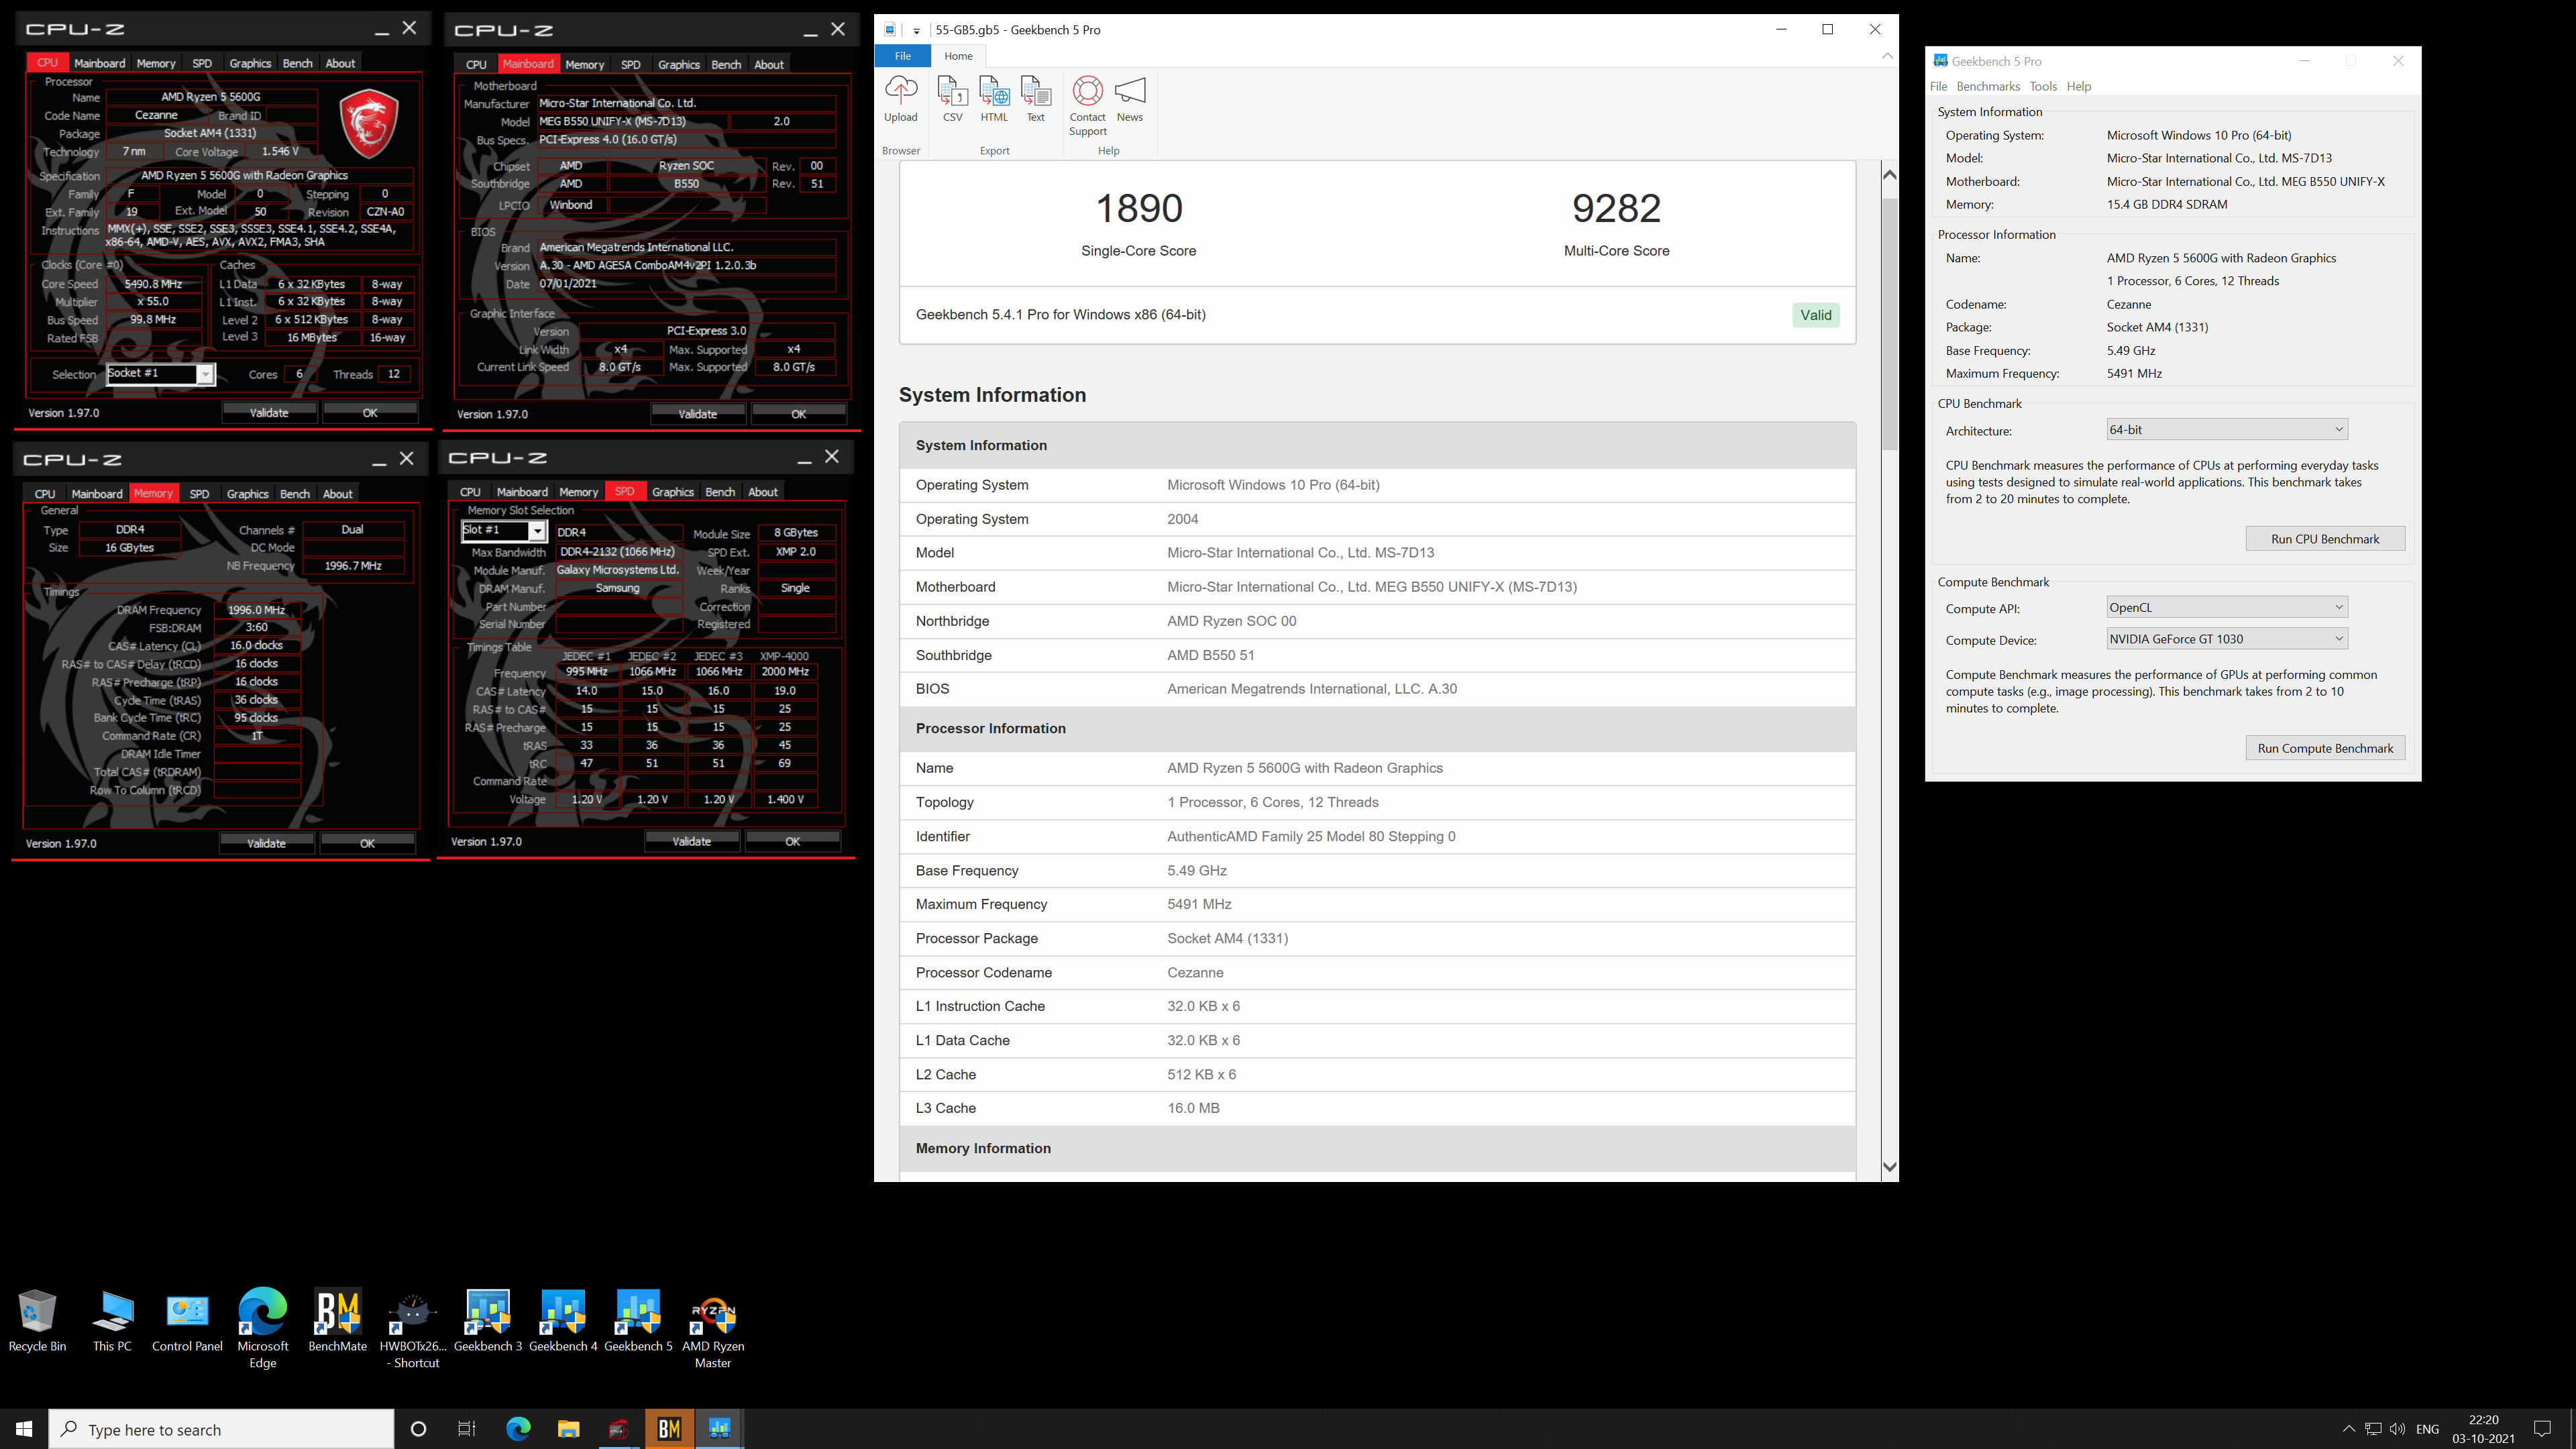Show hidden system tray icons
Image resolution: width=2576 pixels, height=1449 pixels.
tap(2349, 1429)
